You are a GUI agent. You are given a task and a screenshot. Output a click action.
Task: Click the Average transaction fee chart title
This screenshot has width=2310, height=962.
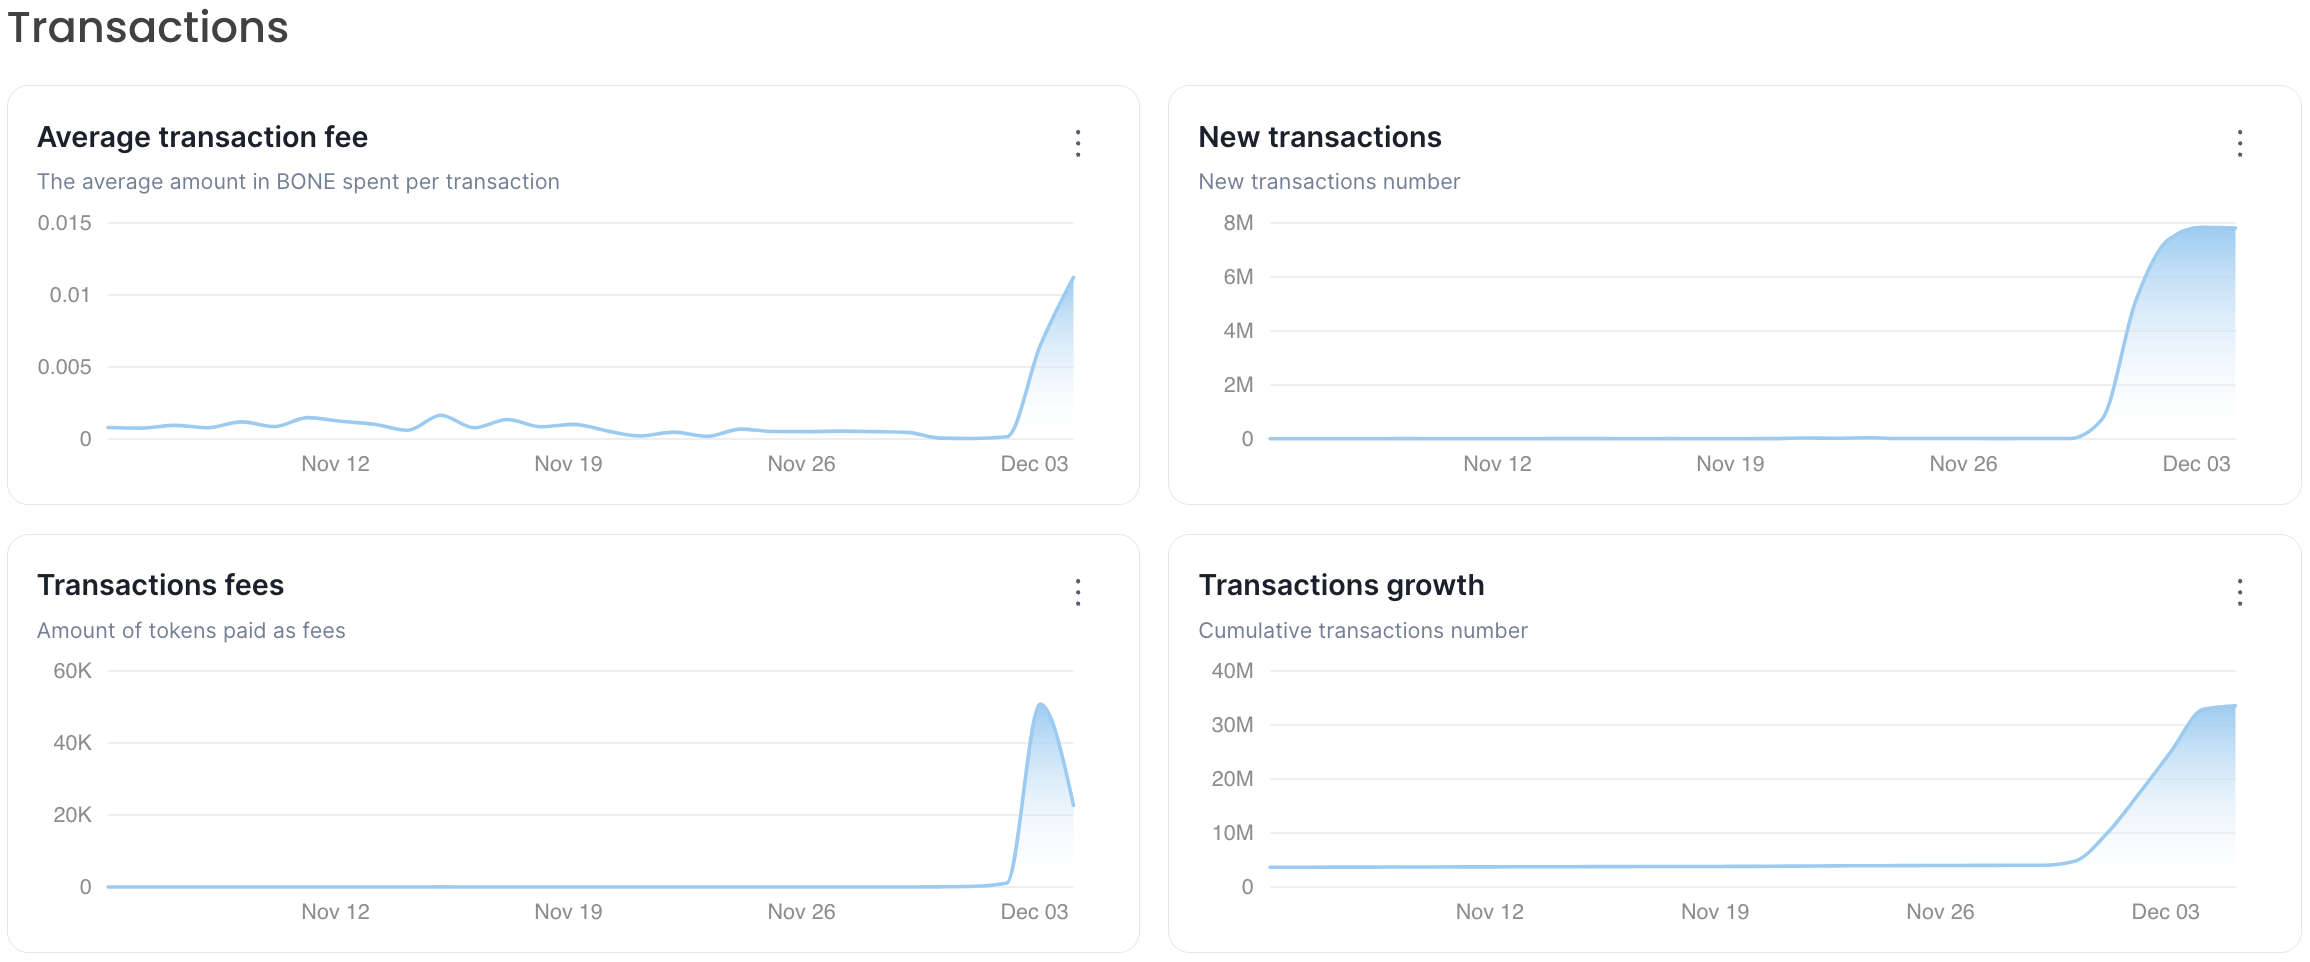[x=202, y=137]
